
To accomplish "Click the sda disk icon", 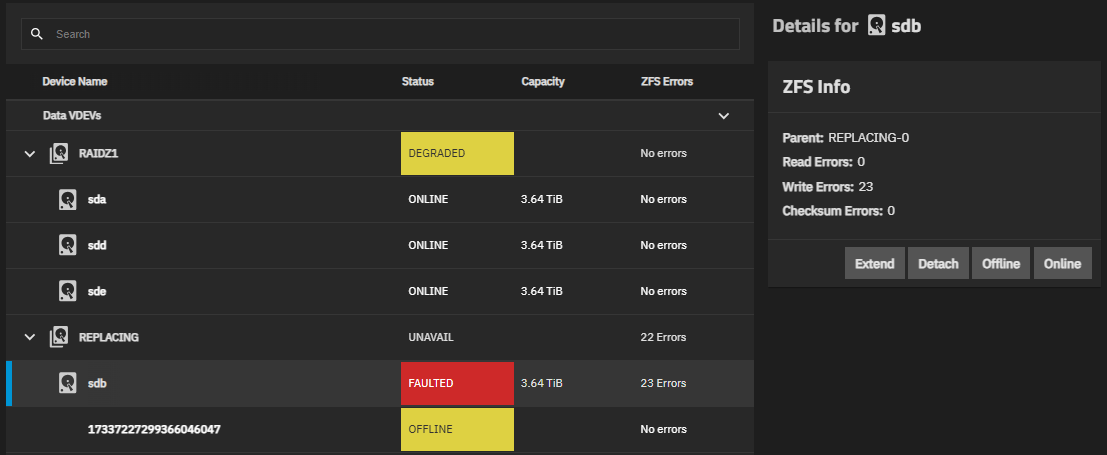I will [67, 199].
